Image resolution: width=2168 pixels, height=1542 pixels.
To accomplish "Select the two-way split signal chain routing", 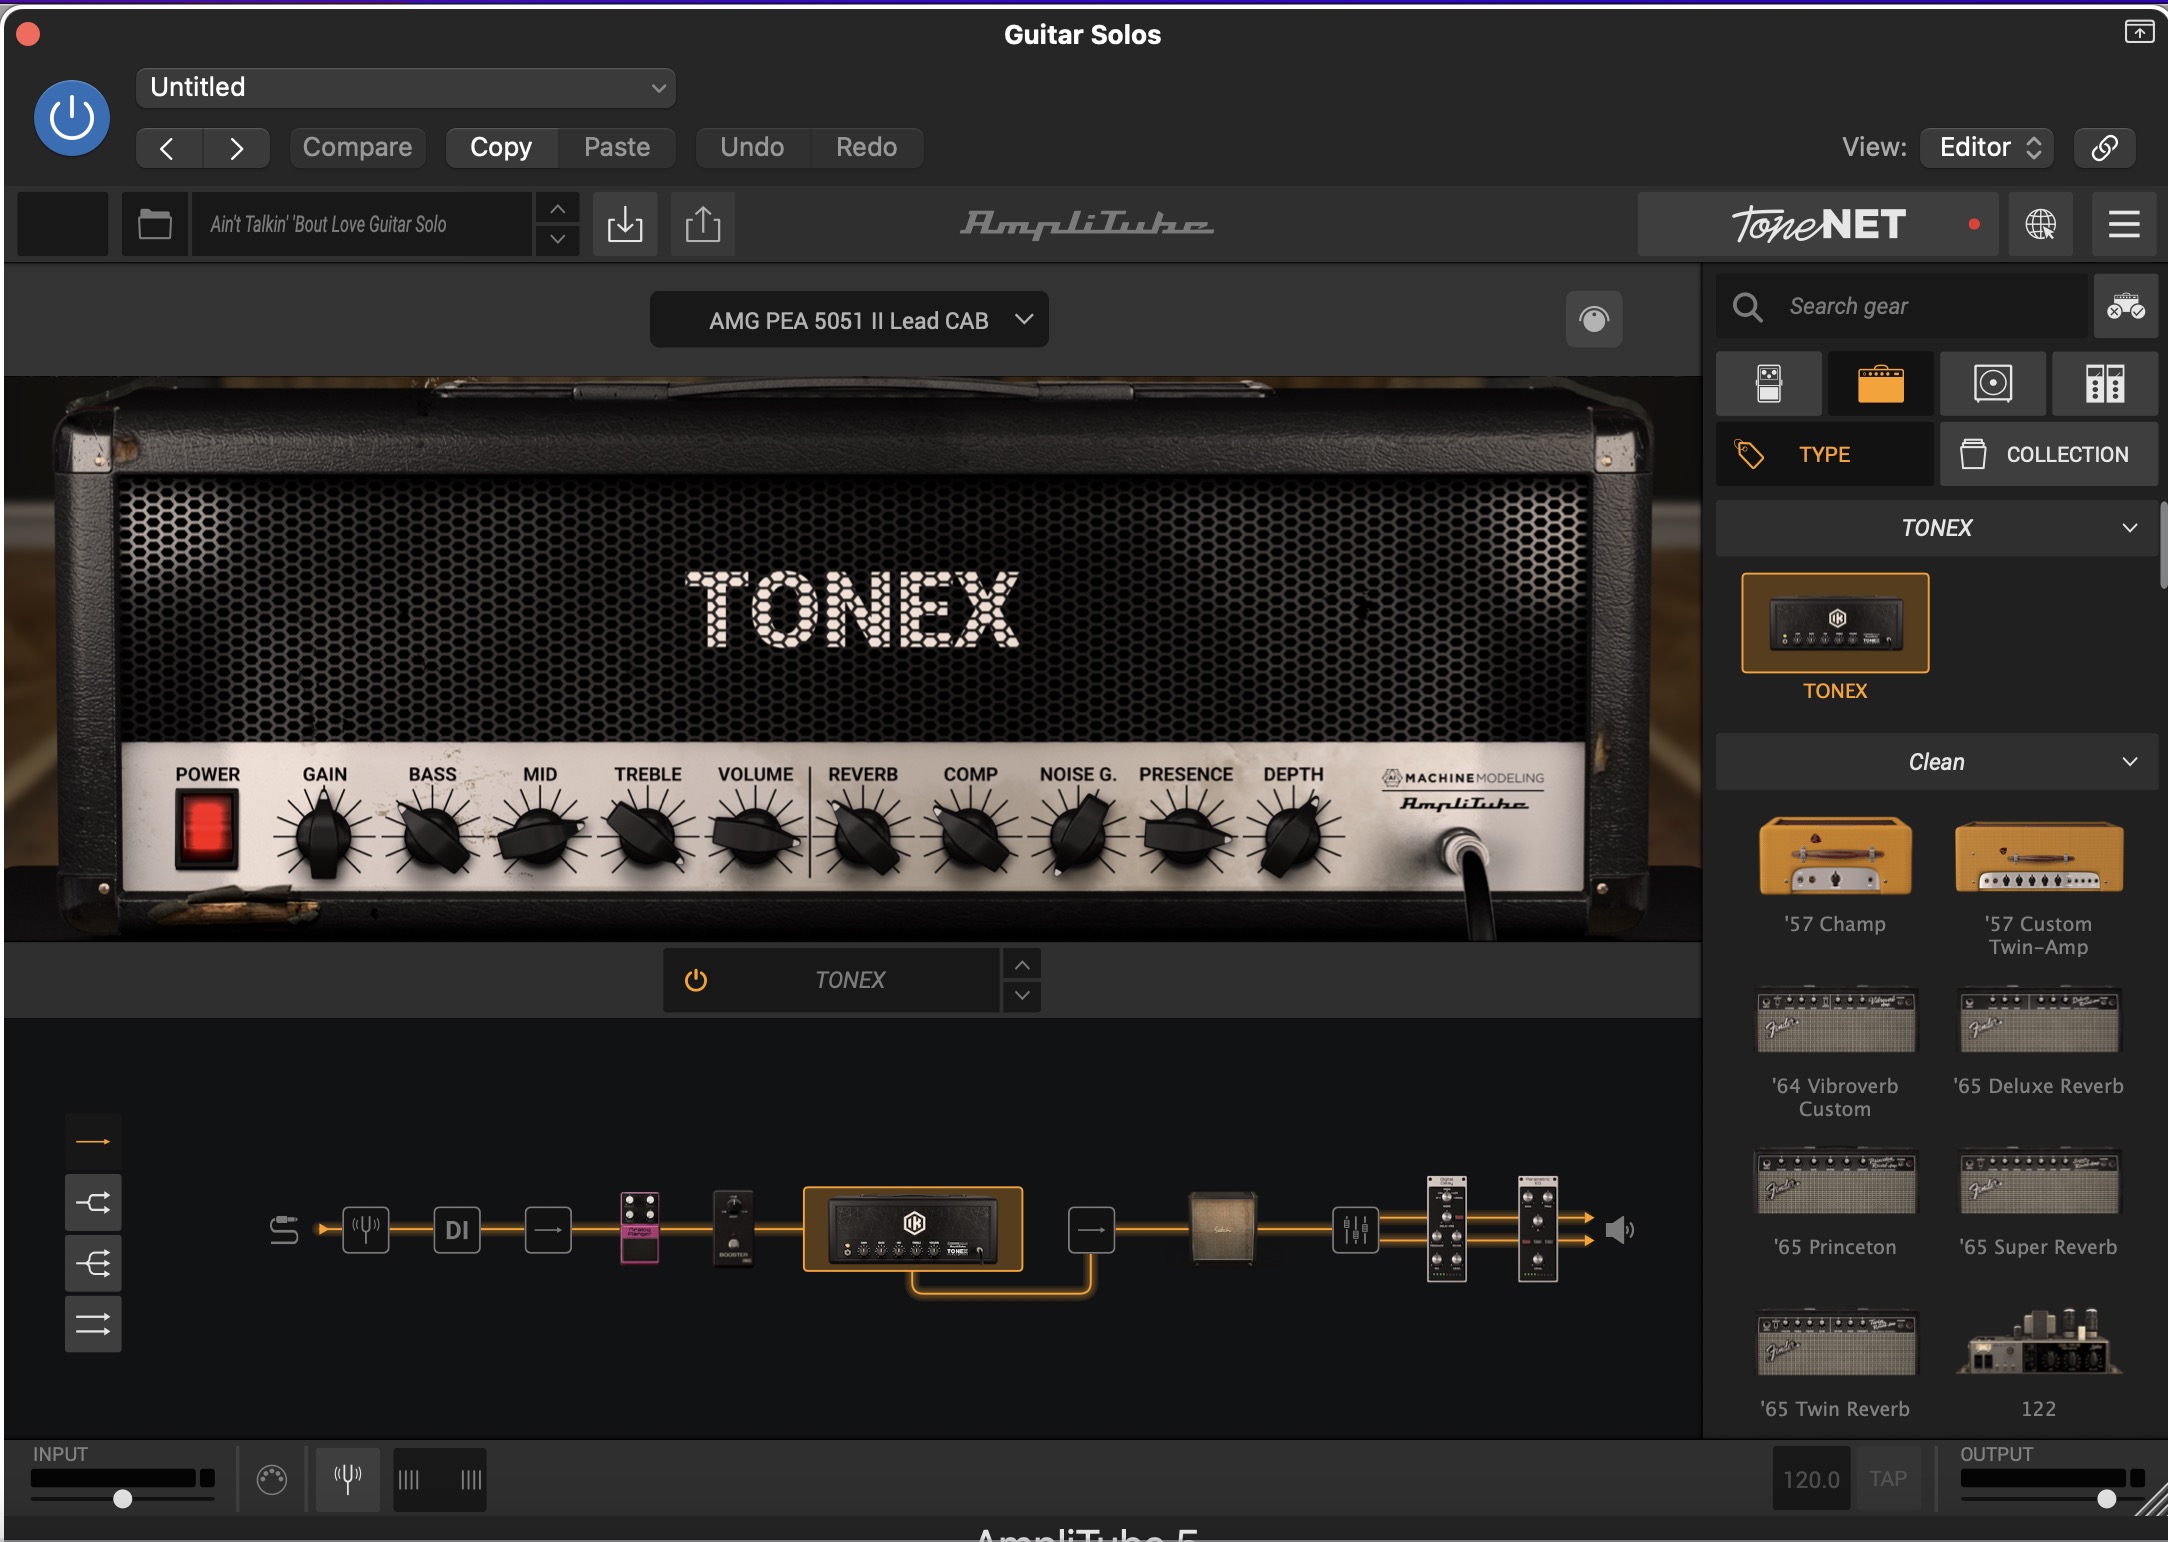I will [x=93, y=1203].
